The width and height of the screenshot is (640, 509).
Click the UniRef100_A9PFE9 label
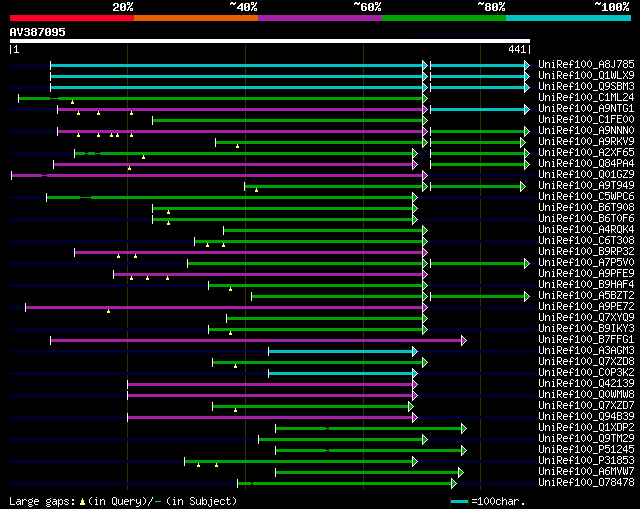[586, 273]
